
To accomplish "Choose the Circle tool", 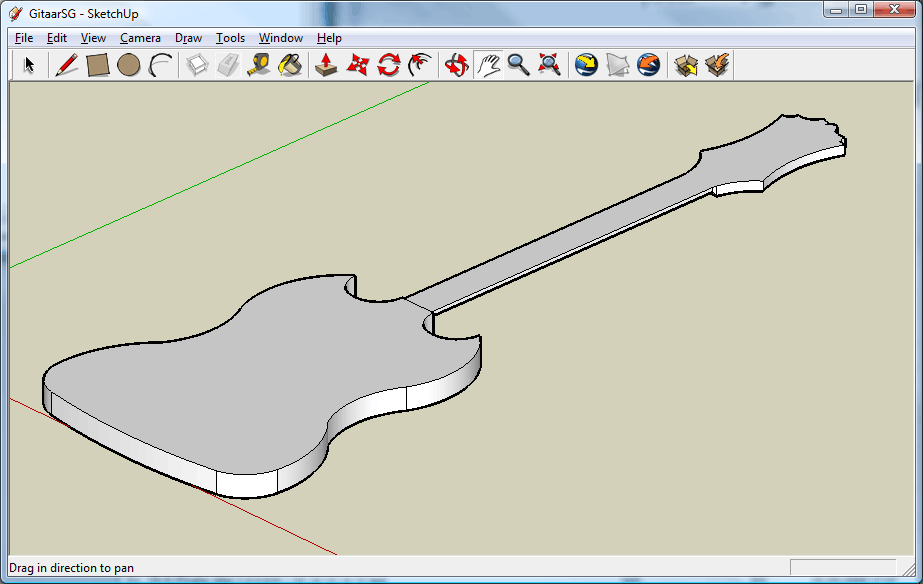I will [x=128, y=65].
